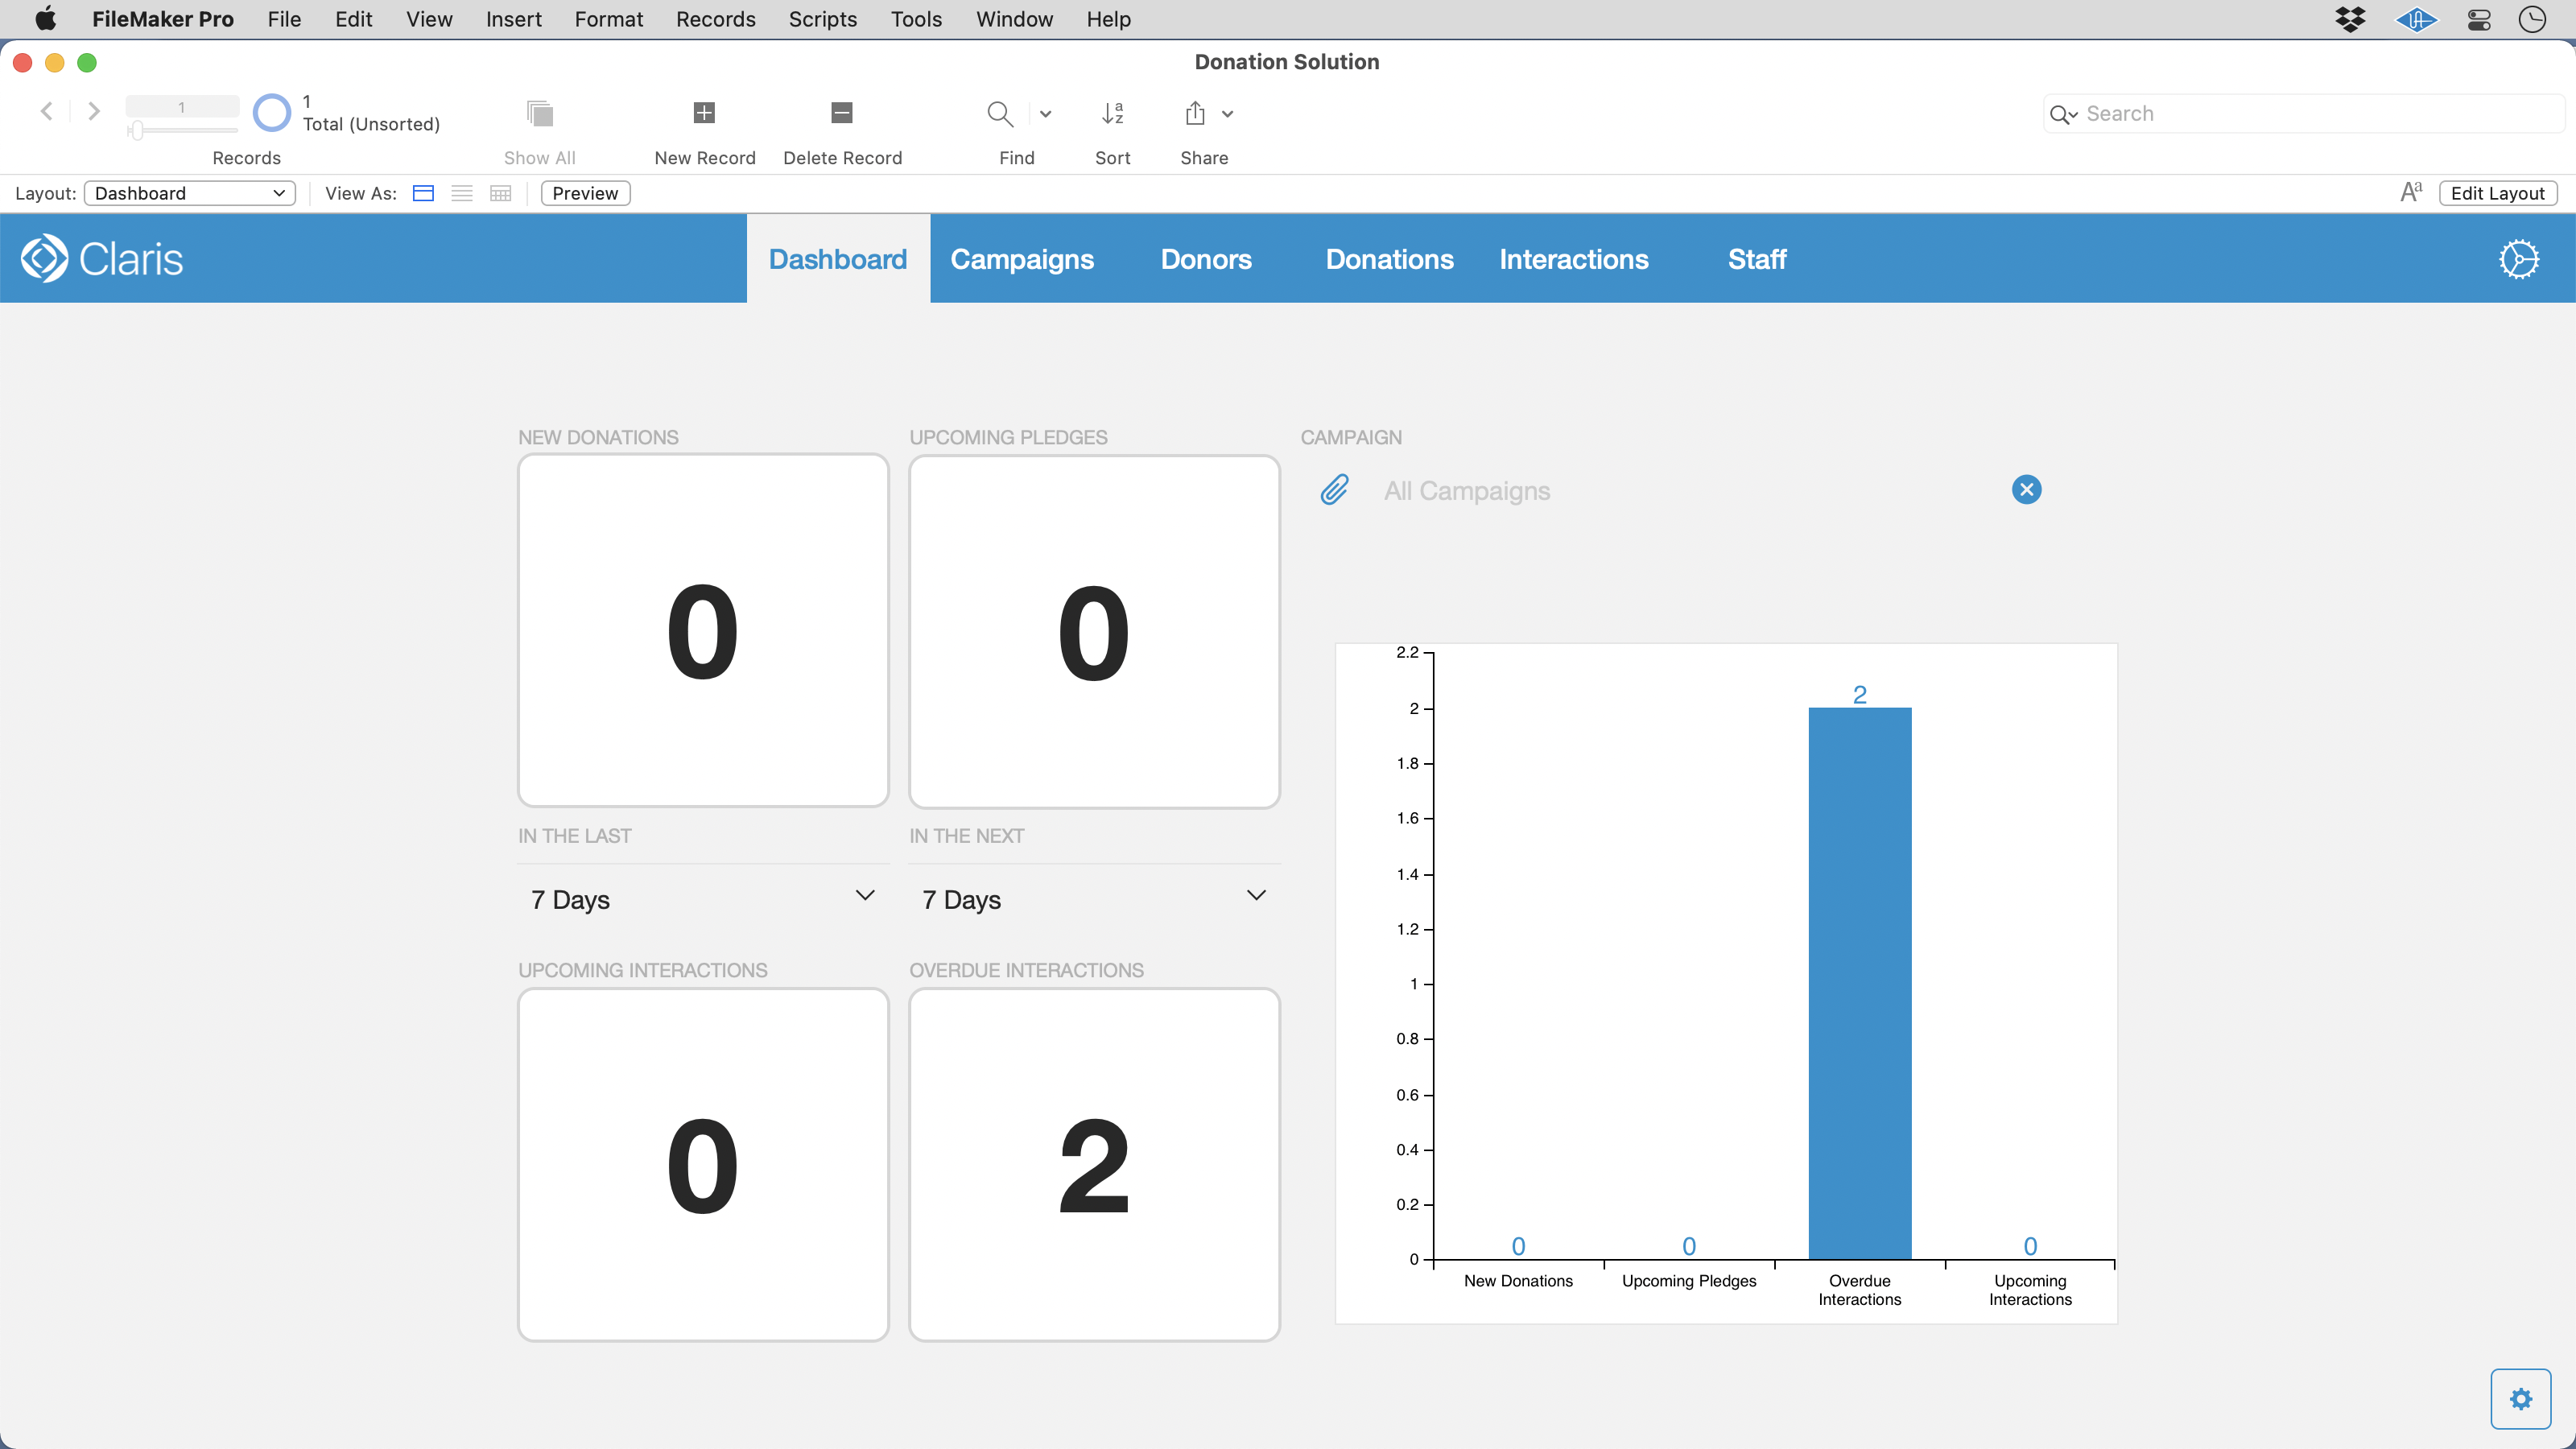Viewport: 2576px width, 1449px height.
Task: Create a New Record with plus icon
Action: (x=704, y=113)
